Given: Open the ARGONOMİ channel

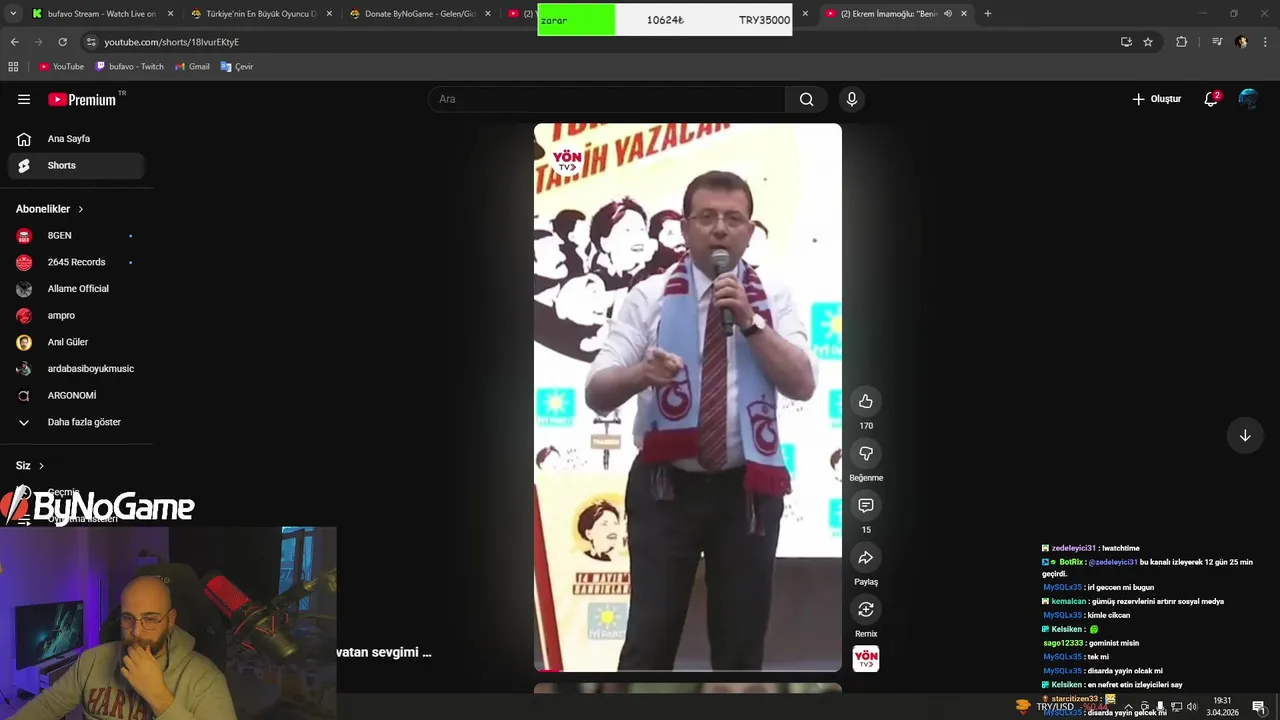Looking at the screenshot, I should [76, 395].
